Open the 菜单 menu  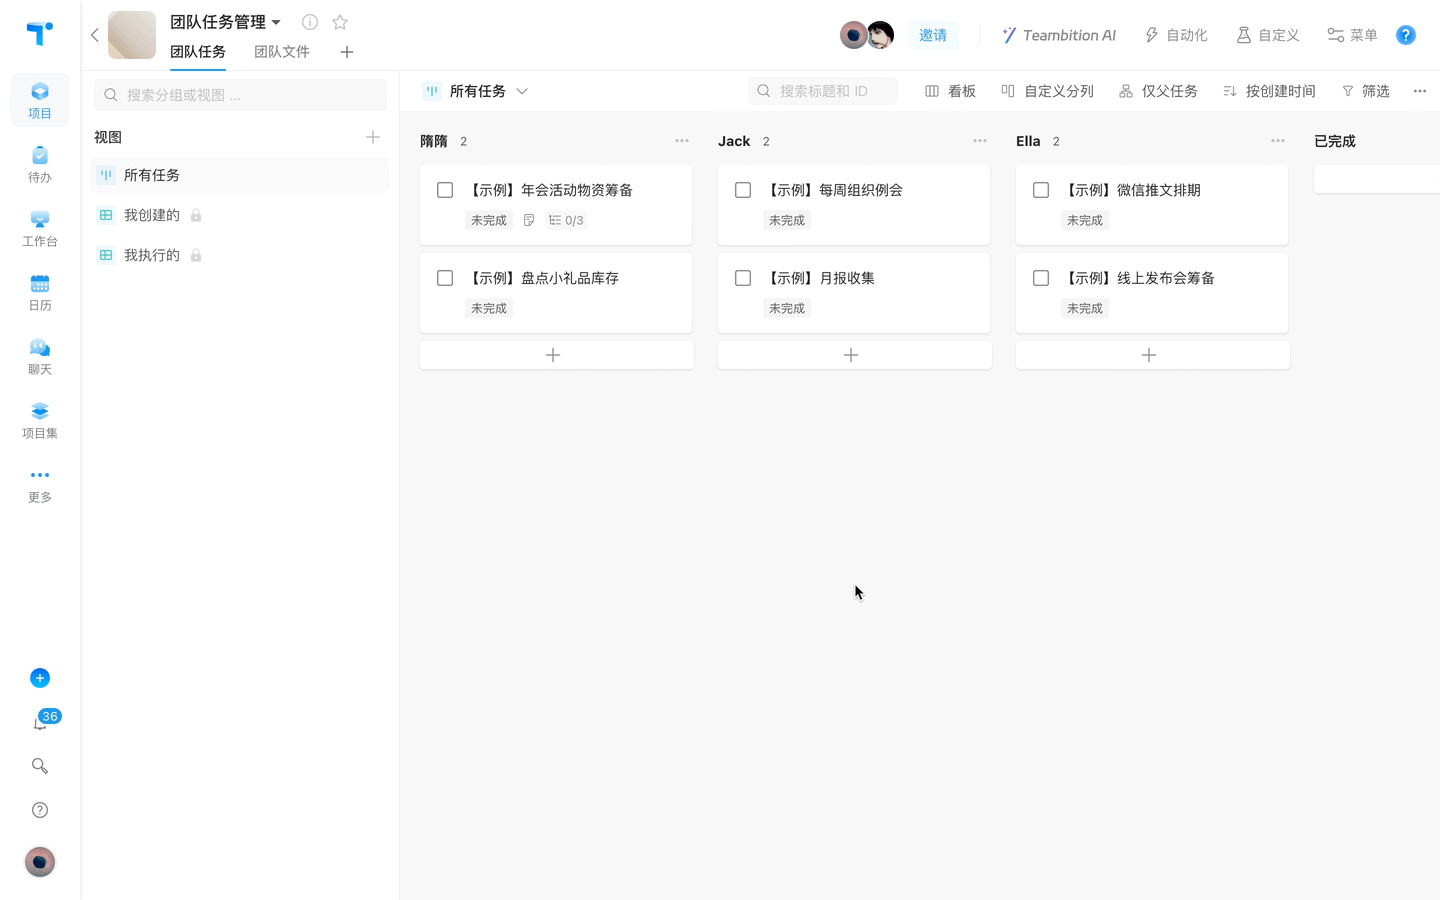(x=1351, y=34)
